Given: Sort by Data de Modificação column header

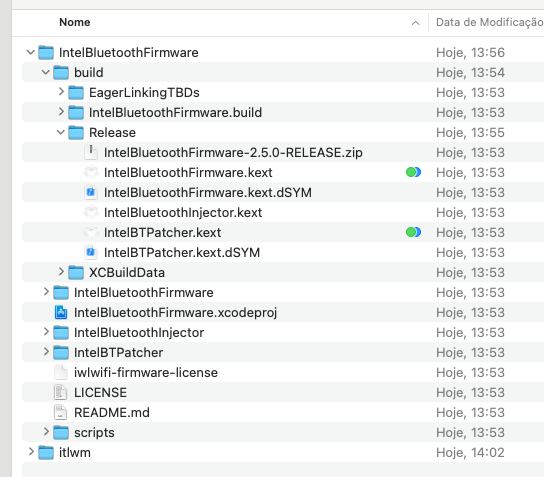Looking at the screenshot, I should tap(490, 23).
